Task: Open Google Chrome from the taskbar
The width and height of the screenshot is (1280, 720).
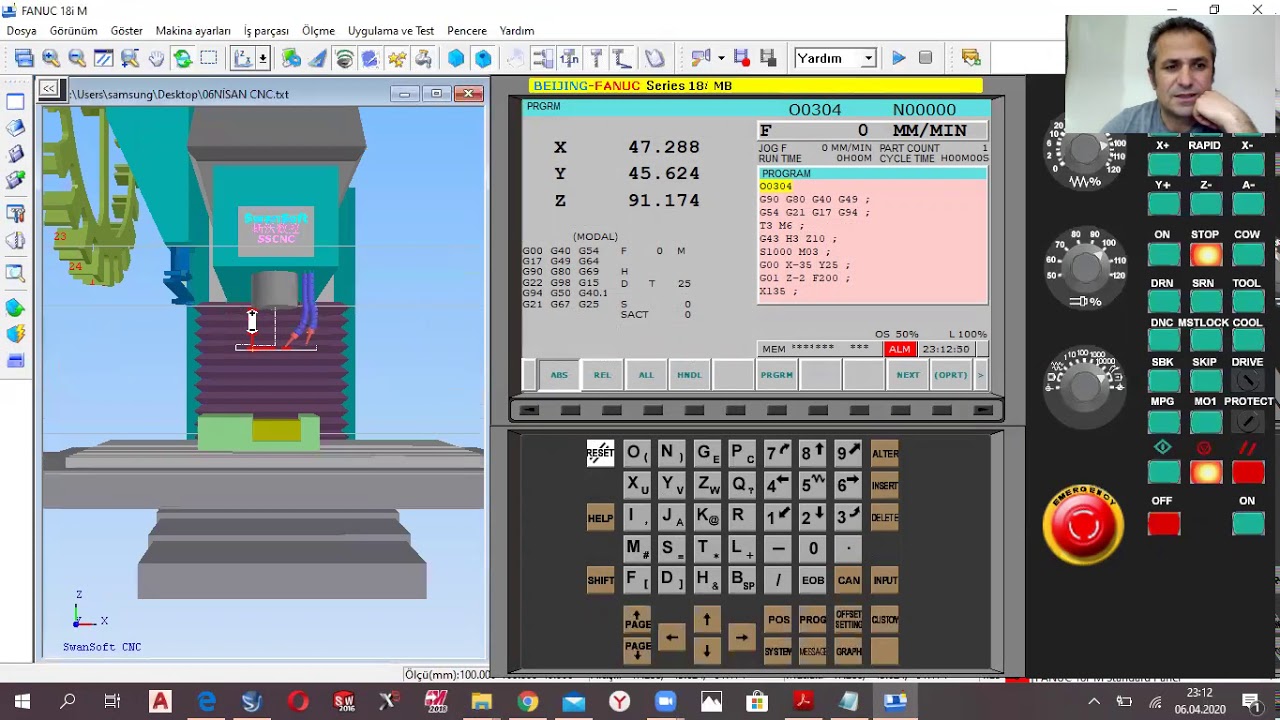Action: coord(527,701)
